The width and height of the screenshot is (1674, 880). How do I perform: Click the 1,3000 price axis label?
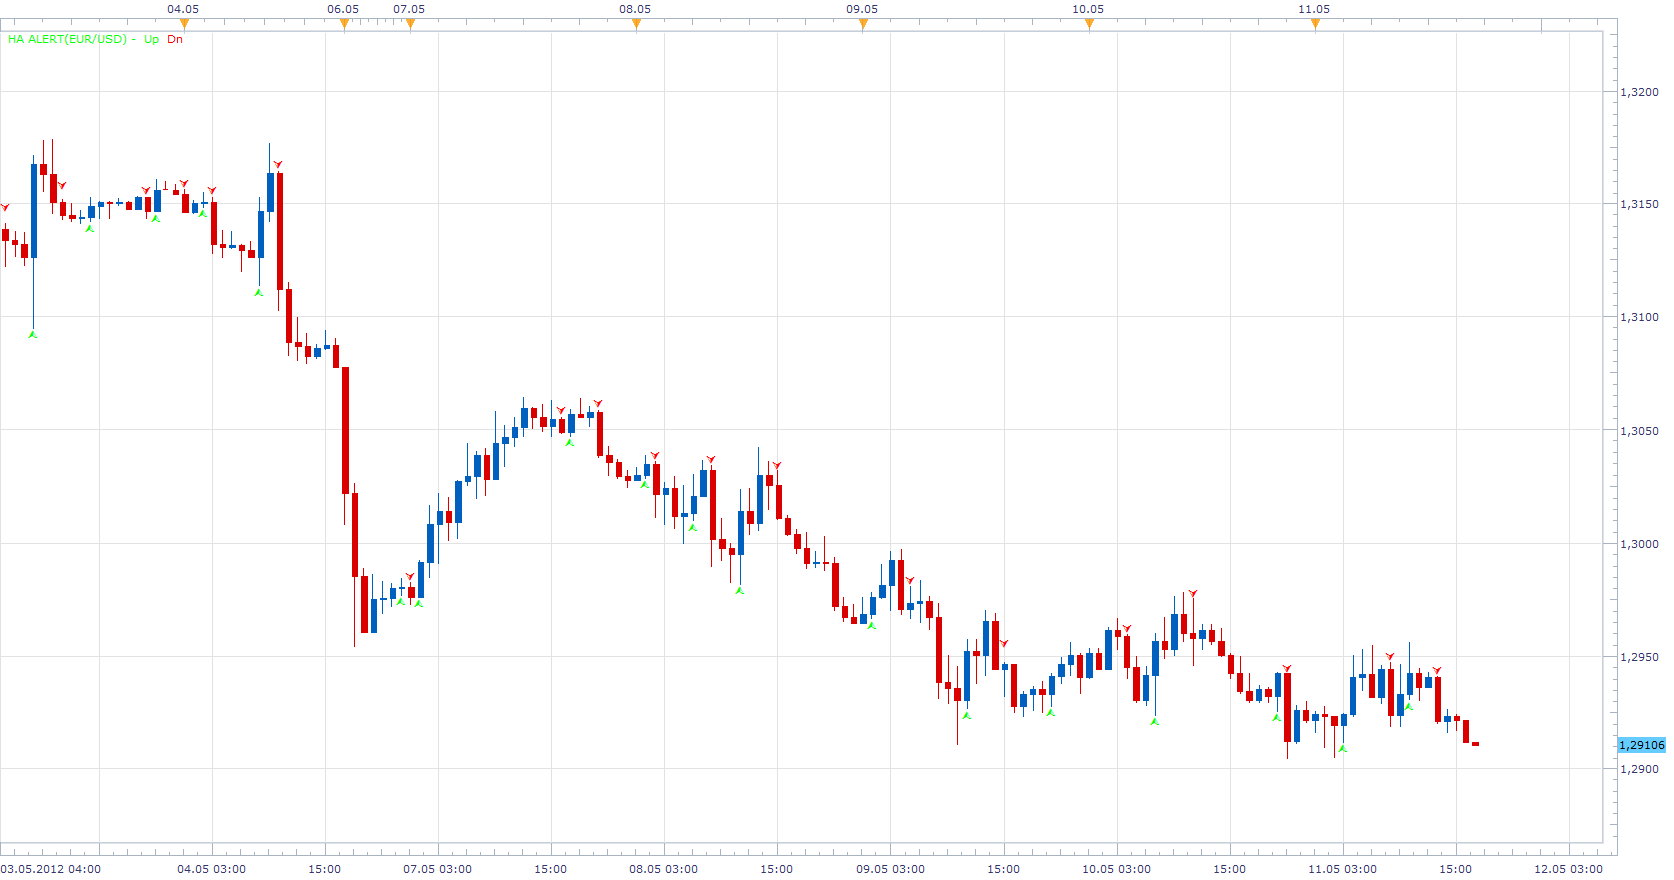pos(1639,544)
